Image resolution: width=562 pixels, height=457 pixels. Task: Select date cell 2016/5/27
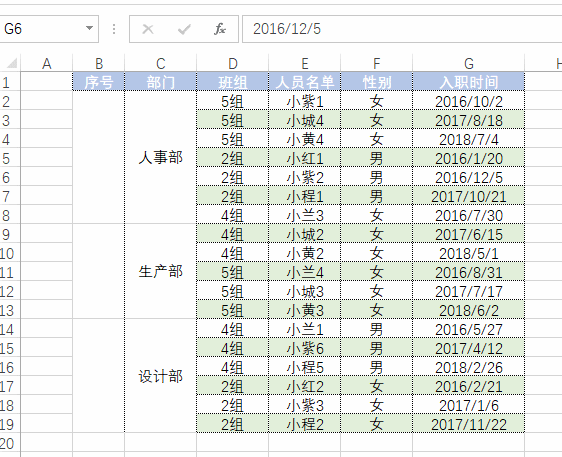pos(469,329)
